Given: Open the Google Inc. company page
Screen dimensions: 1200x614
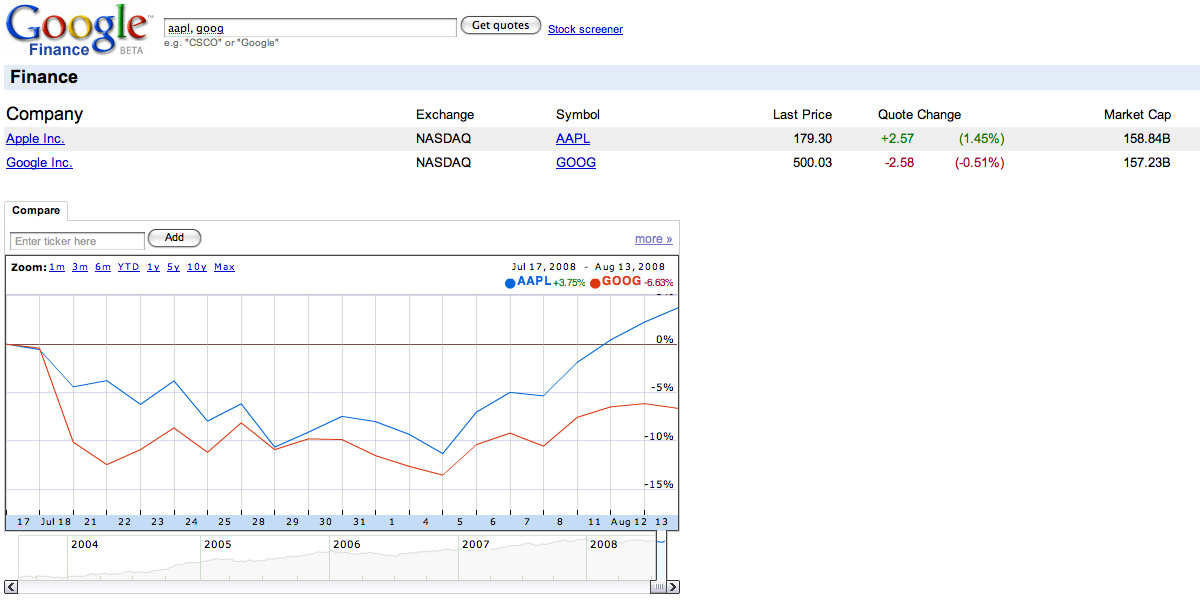Looking at the screenshot, I should [39, 163].
